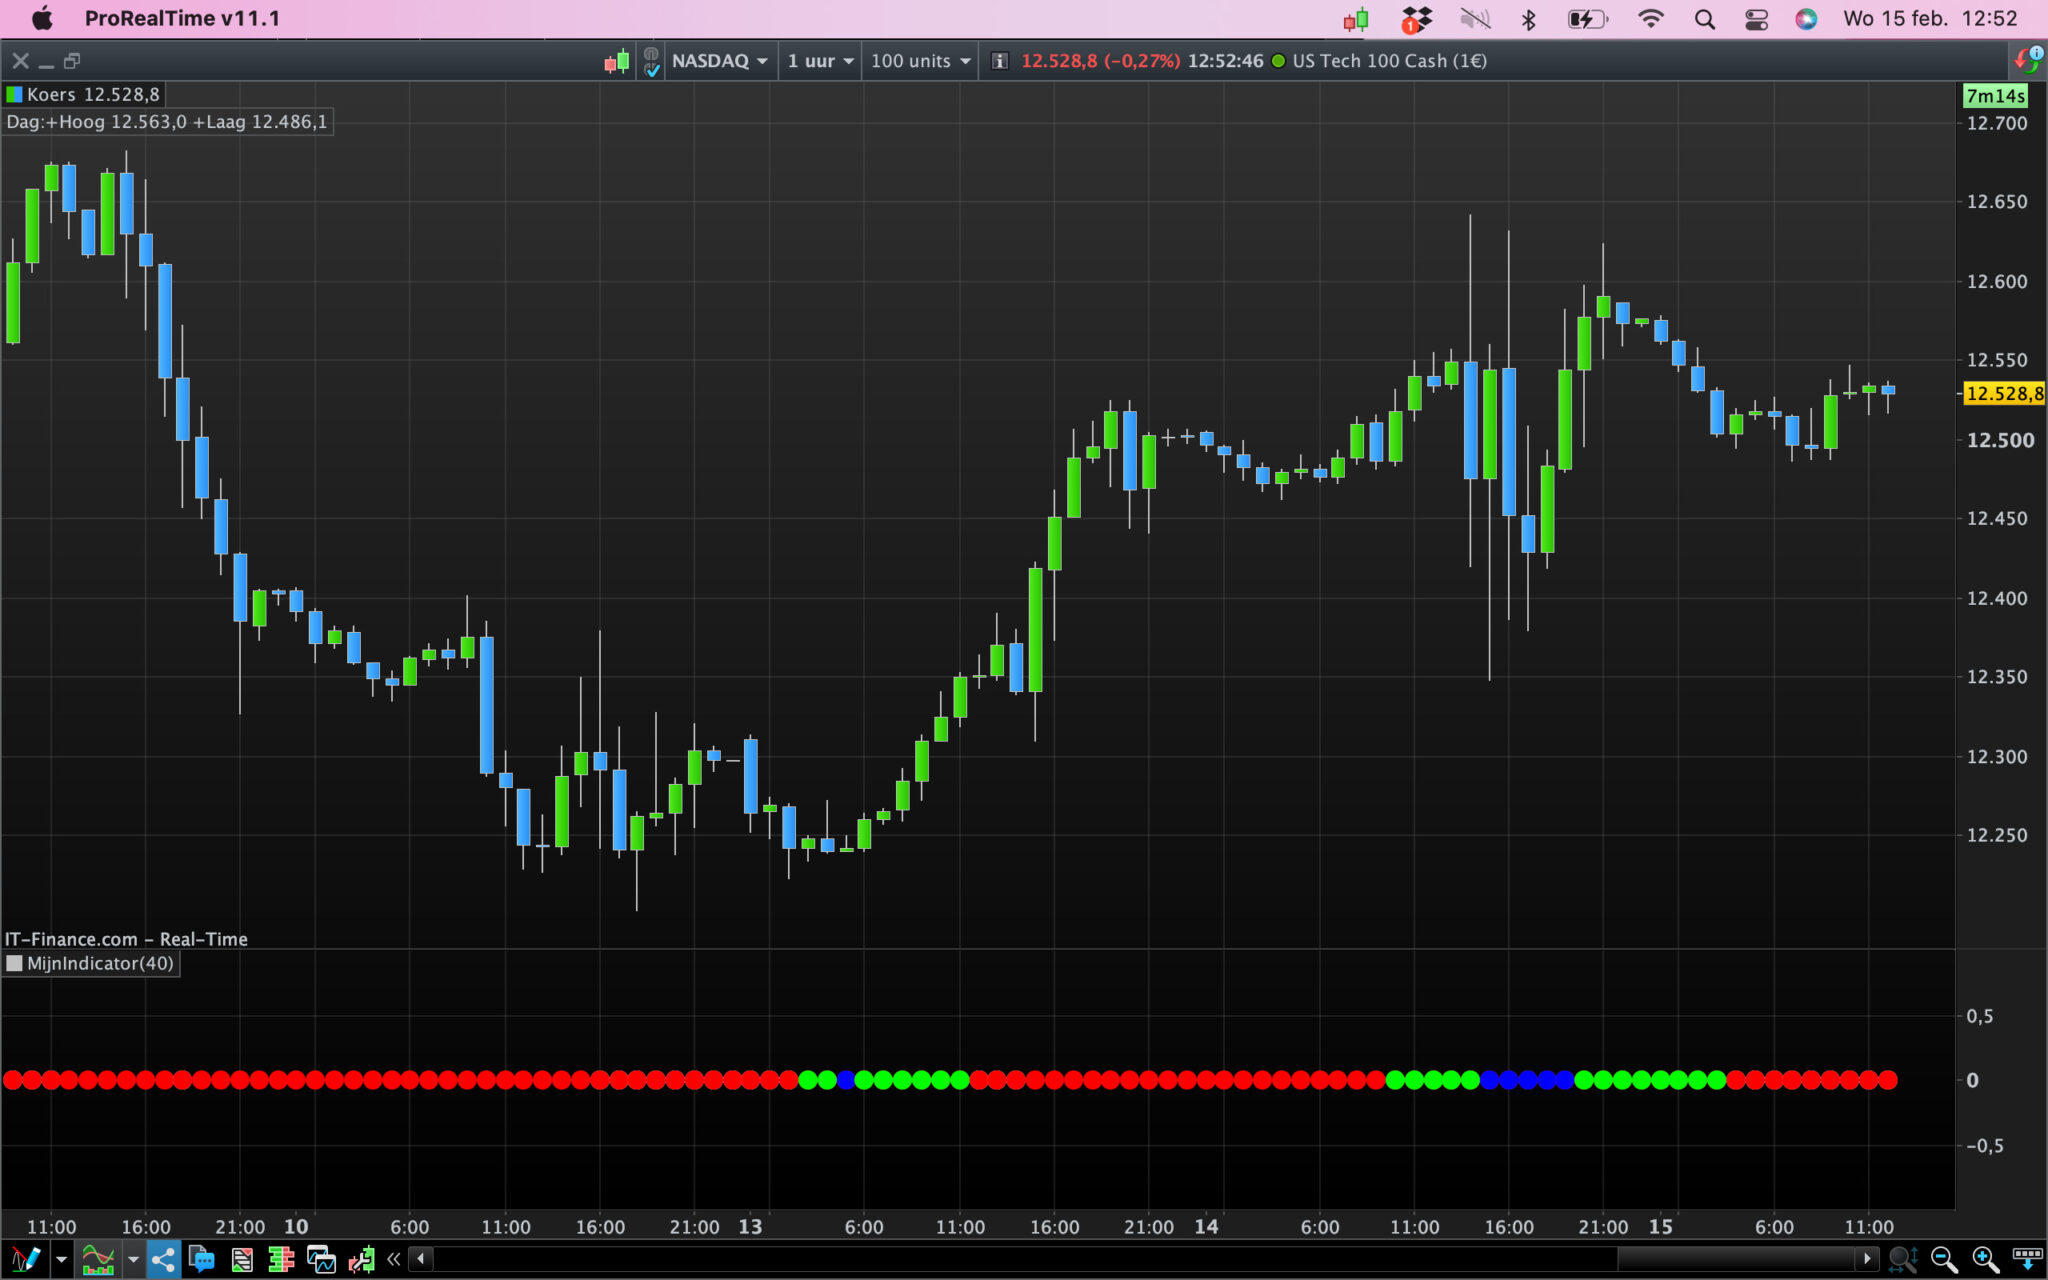Open the NASDAQ list dropdown
Viewport: 2048px width, 1280px height.
point(719,61)
